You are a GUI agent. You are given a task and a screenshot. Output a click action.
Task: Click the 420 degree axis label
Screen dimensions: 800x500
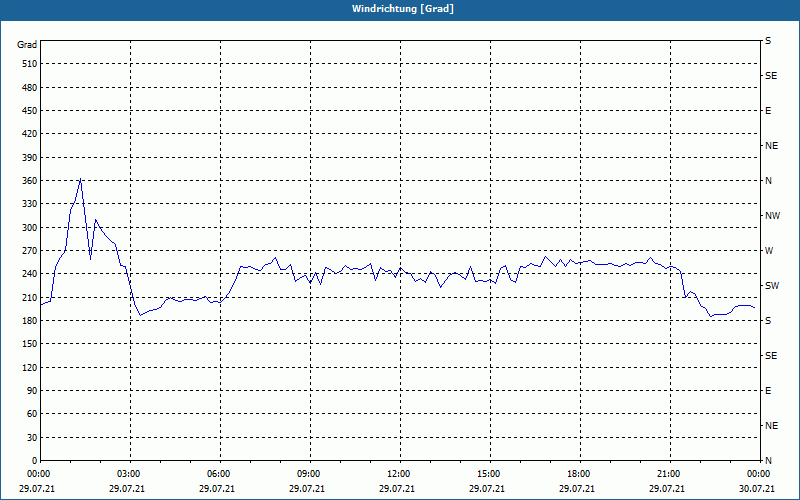pyautogui.click(x=30, y=134)
